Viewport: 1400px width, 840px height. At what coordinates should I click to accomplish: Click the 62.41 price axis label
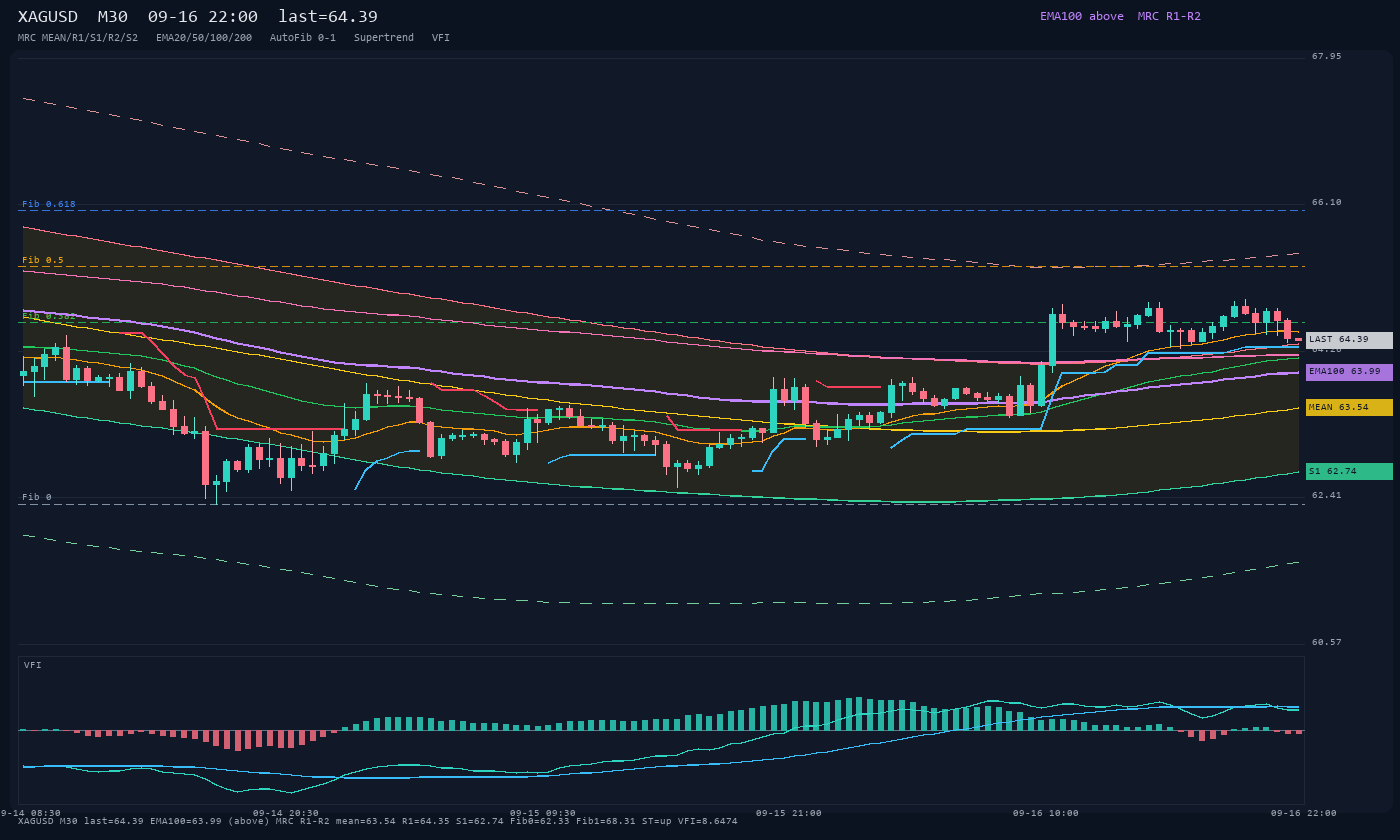(1327, 495)
